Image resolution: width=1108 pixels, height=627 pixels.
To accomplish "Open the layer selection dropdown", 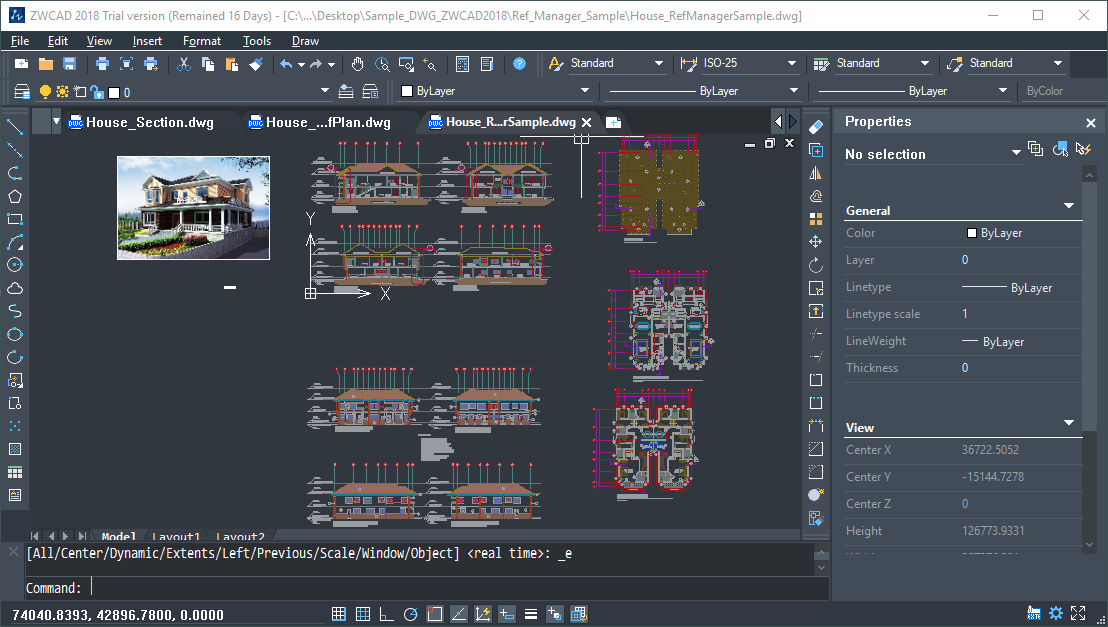I will (x=323, y=90).
